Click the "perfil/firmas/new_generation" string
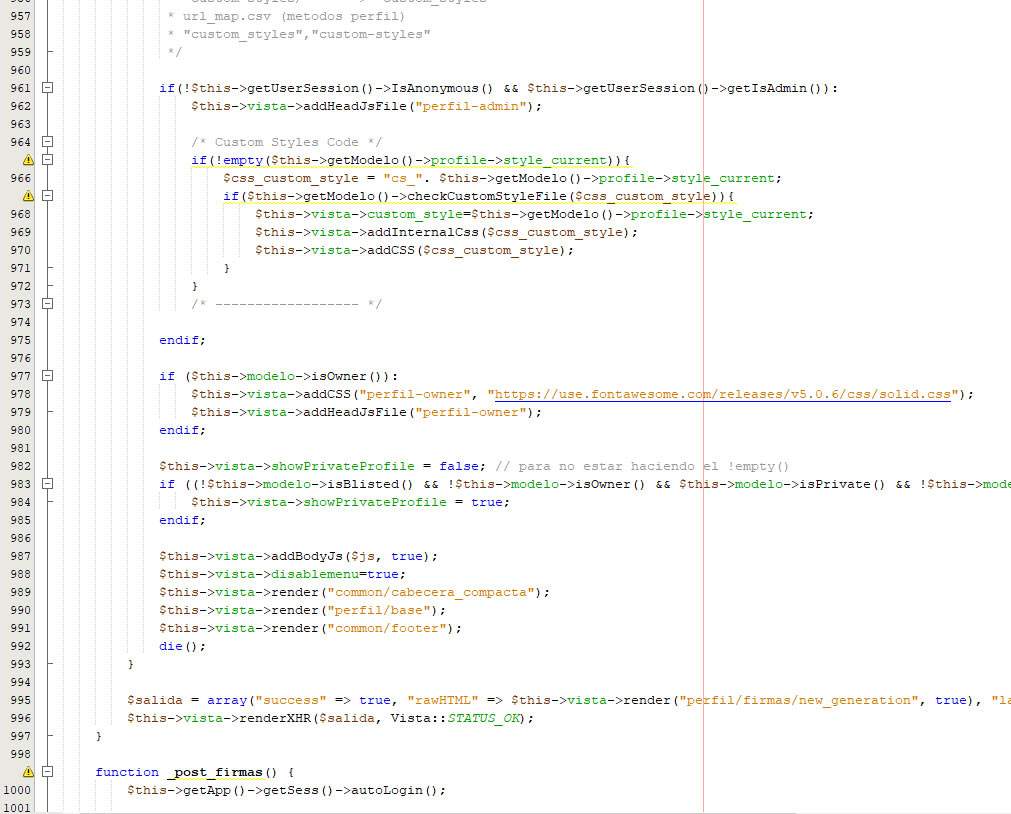 pos(798,700)
